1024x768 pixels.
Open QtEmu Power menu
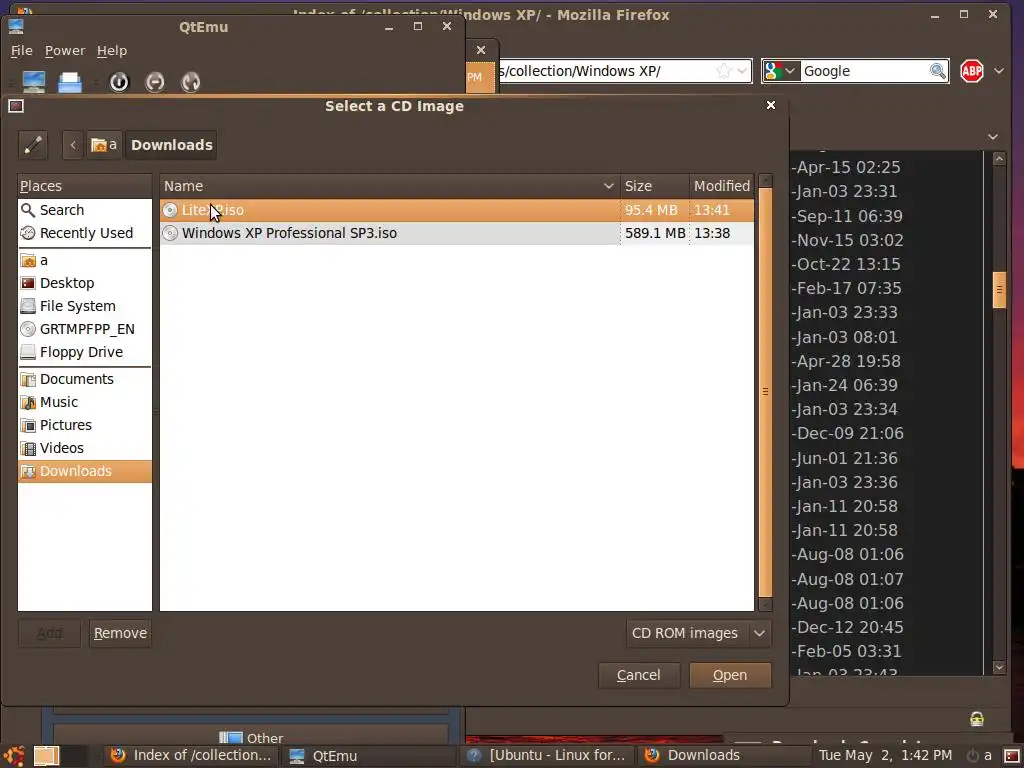pyautogui.click(x=65, y=51)
